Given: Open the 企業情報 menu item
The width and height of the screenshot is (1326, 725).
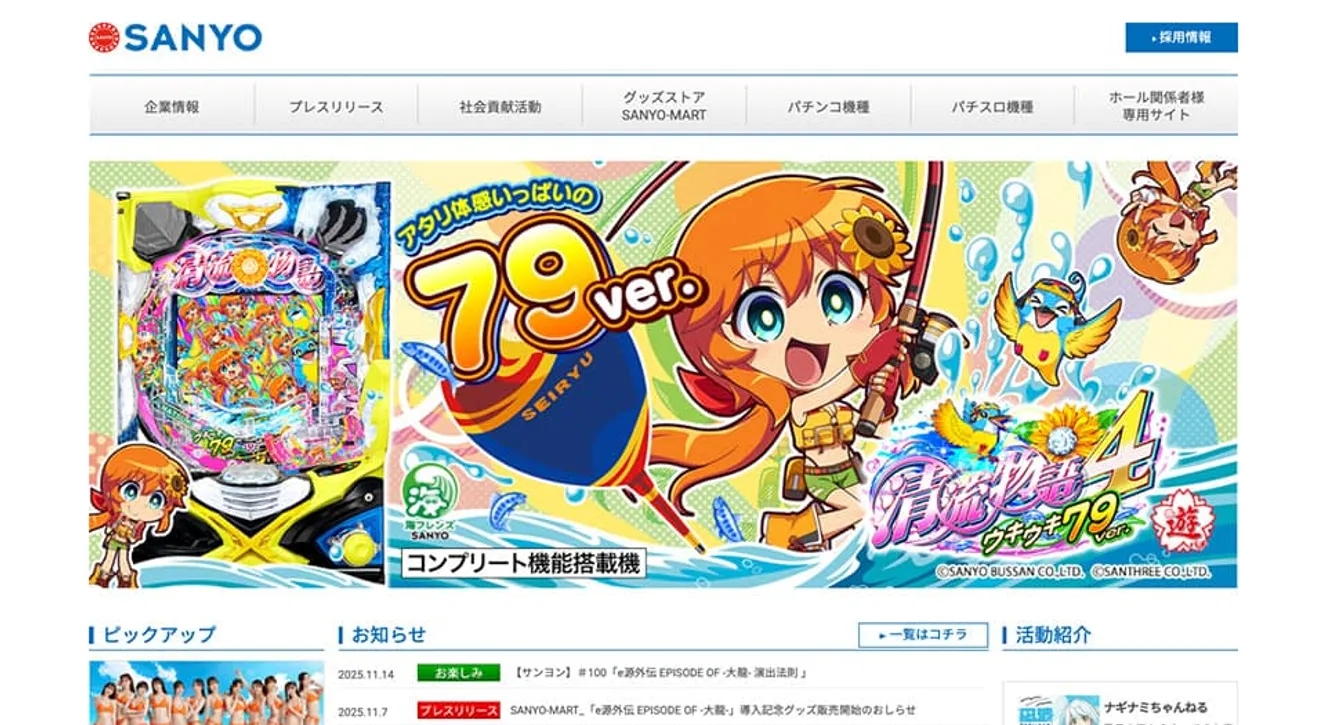Looking at the screenshot, I should [172, 106].
